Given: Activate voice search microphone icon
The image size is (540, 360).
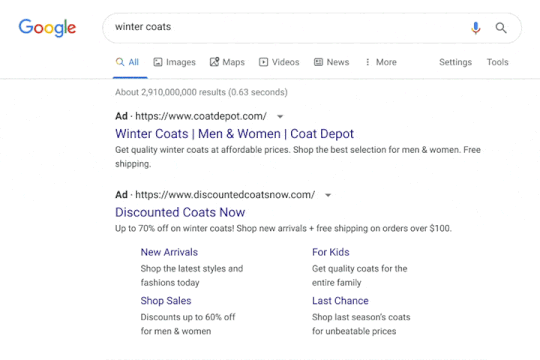Looking at the screenshot, I should (x=476, y=28).
